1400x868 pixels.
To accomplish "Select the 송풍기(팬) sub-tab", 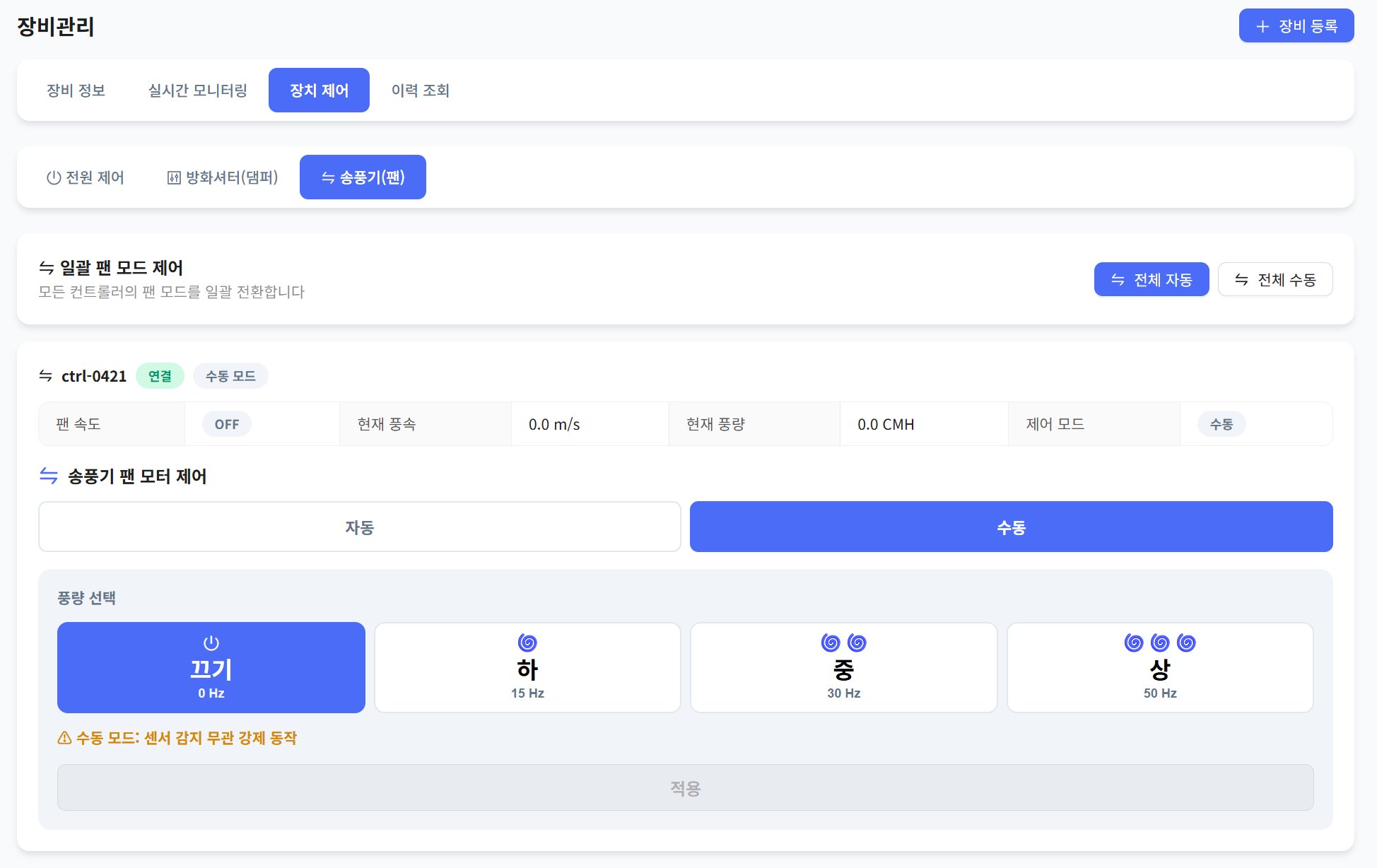I will pyautogui.click(x=363, y=178).
